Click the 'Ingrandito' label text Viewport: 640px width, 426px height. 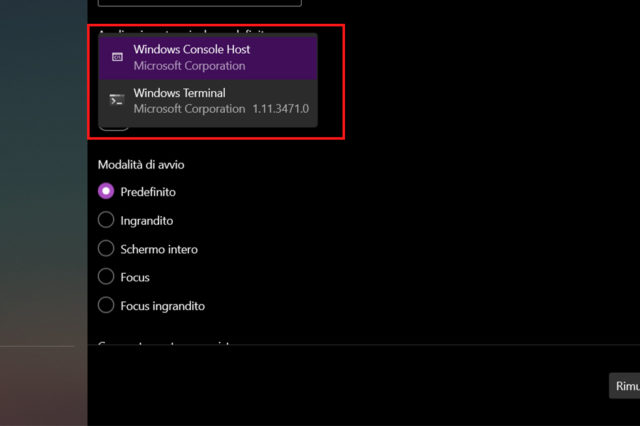tap(147, 220)
